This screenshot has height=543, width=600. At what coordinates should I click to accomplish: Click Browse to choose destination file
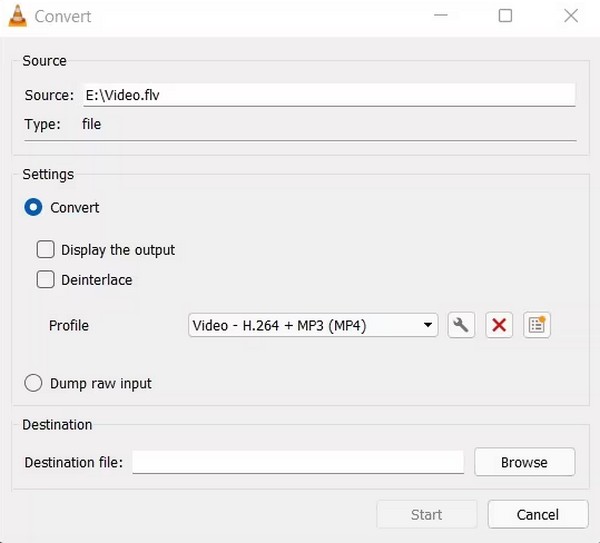click(524, 462)
